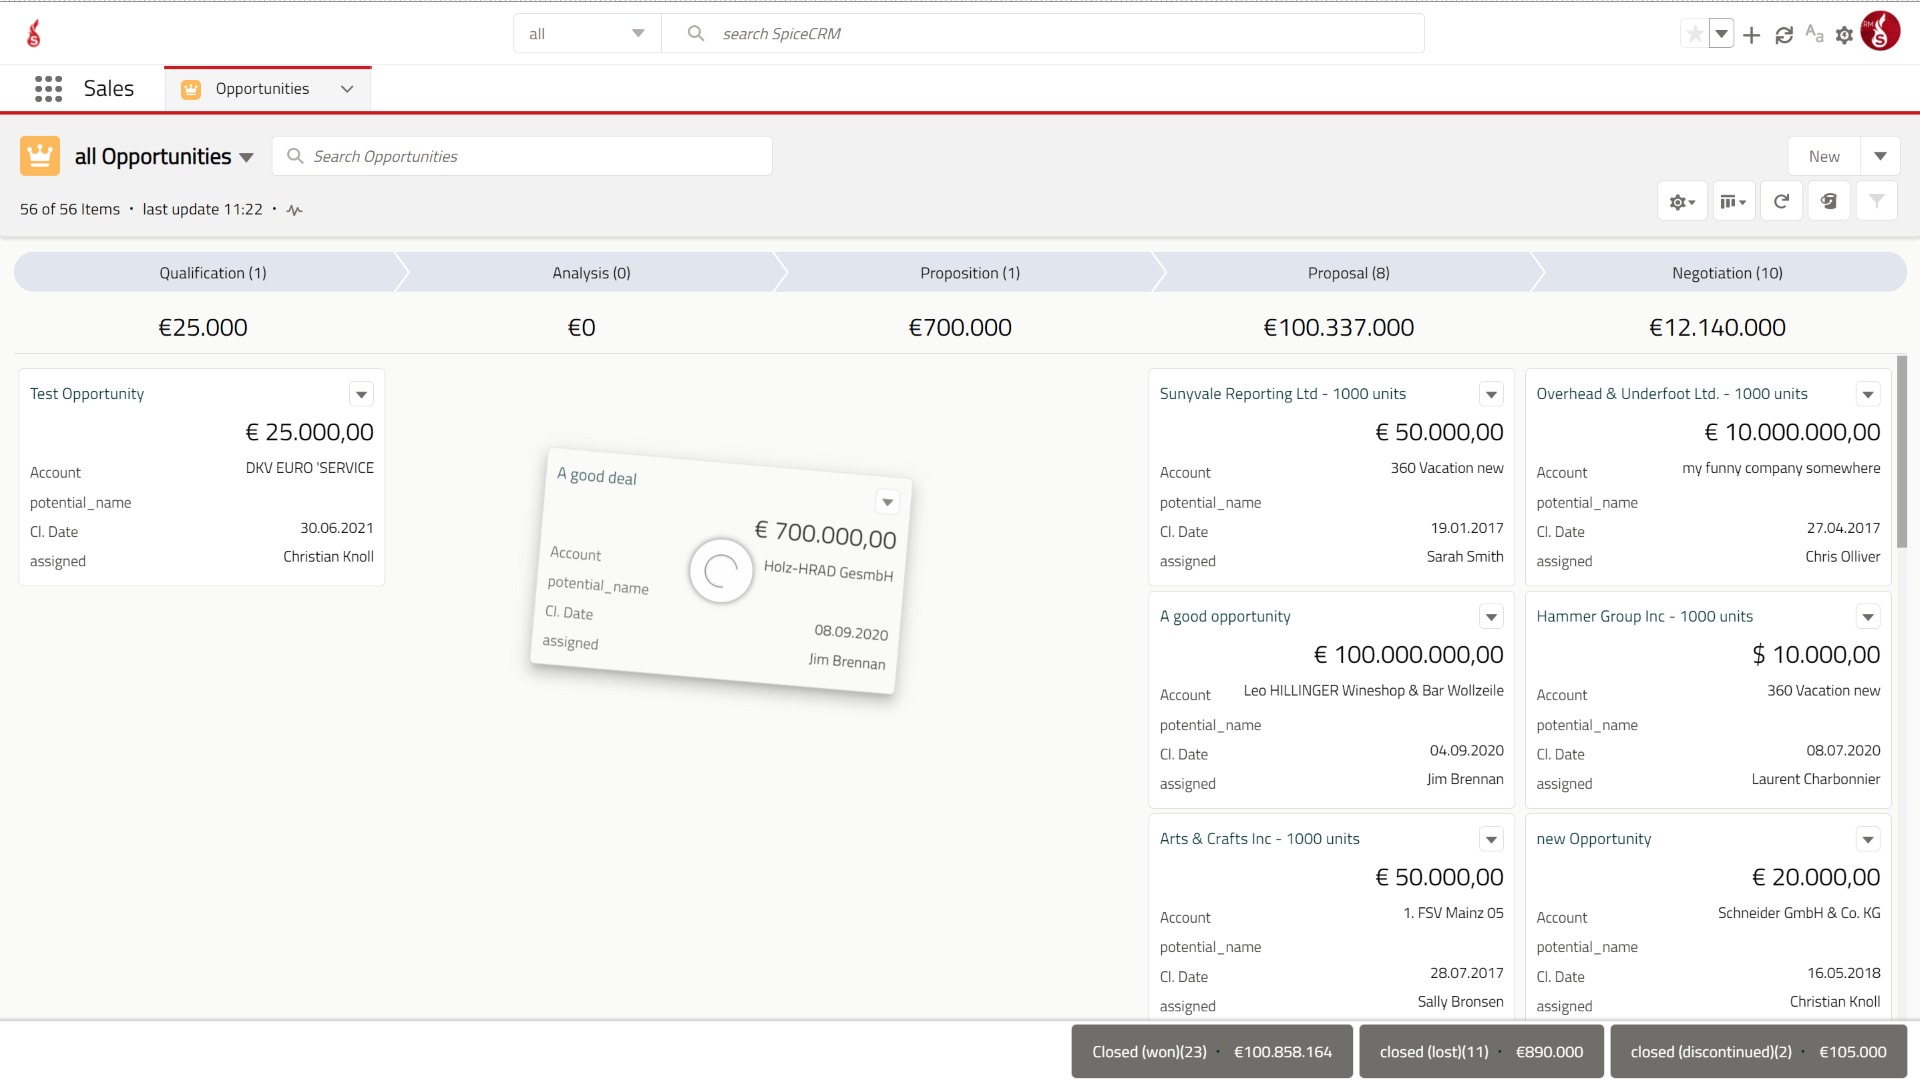Viewport: 1920px width, 1080px height.
Task: Click the New button
Action: click(1824, 156)
